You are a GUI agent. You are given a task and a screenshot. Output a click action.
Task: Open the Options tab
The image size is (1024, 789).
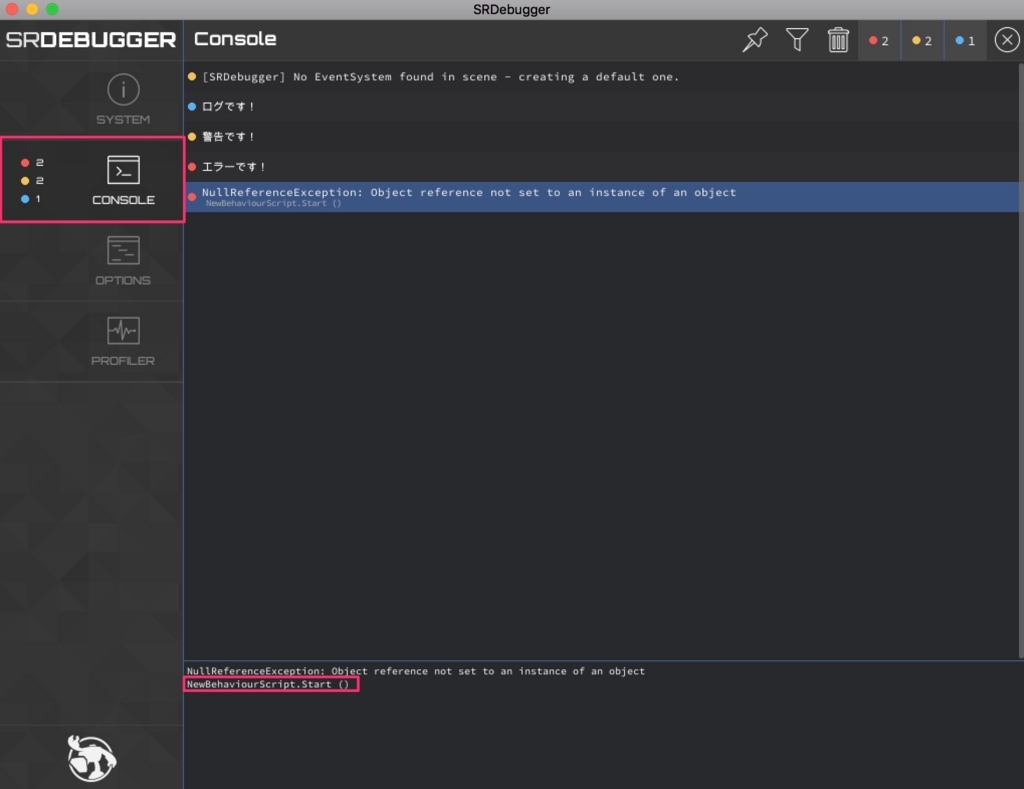coord(91,261)
